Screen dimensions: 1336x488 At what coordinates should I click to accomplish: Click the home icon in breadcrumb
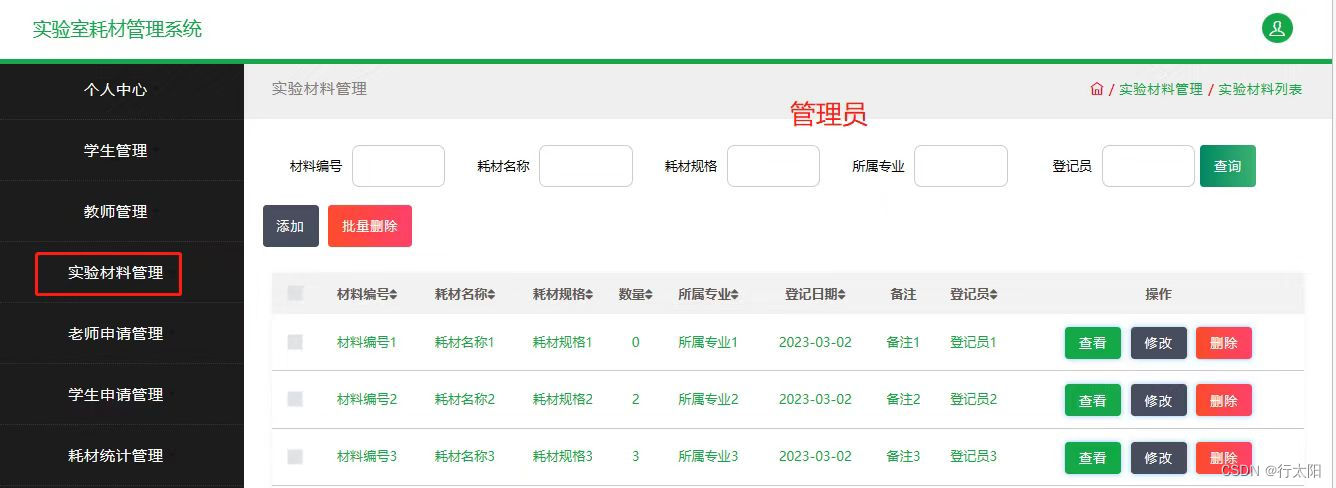1097,89
